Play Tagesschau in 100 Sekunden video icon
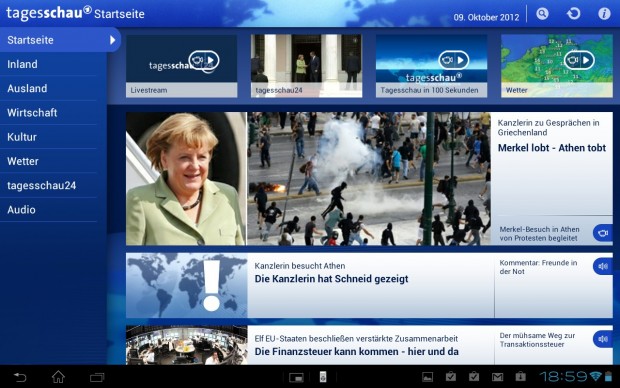This screenshot has height=388, width=620. pos(454,60)
